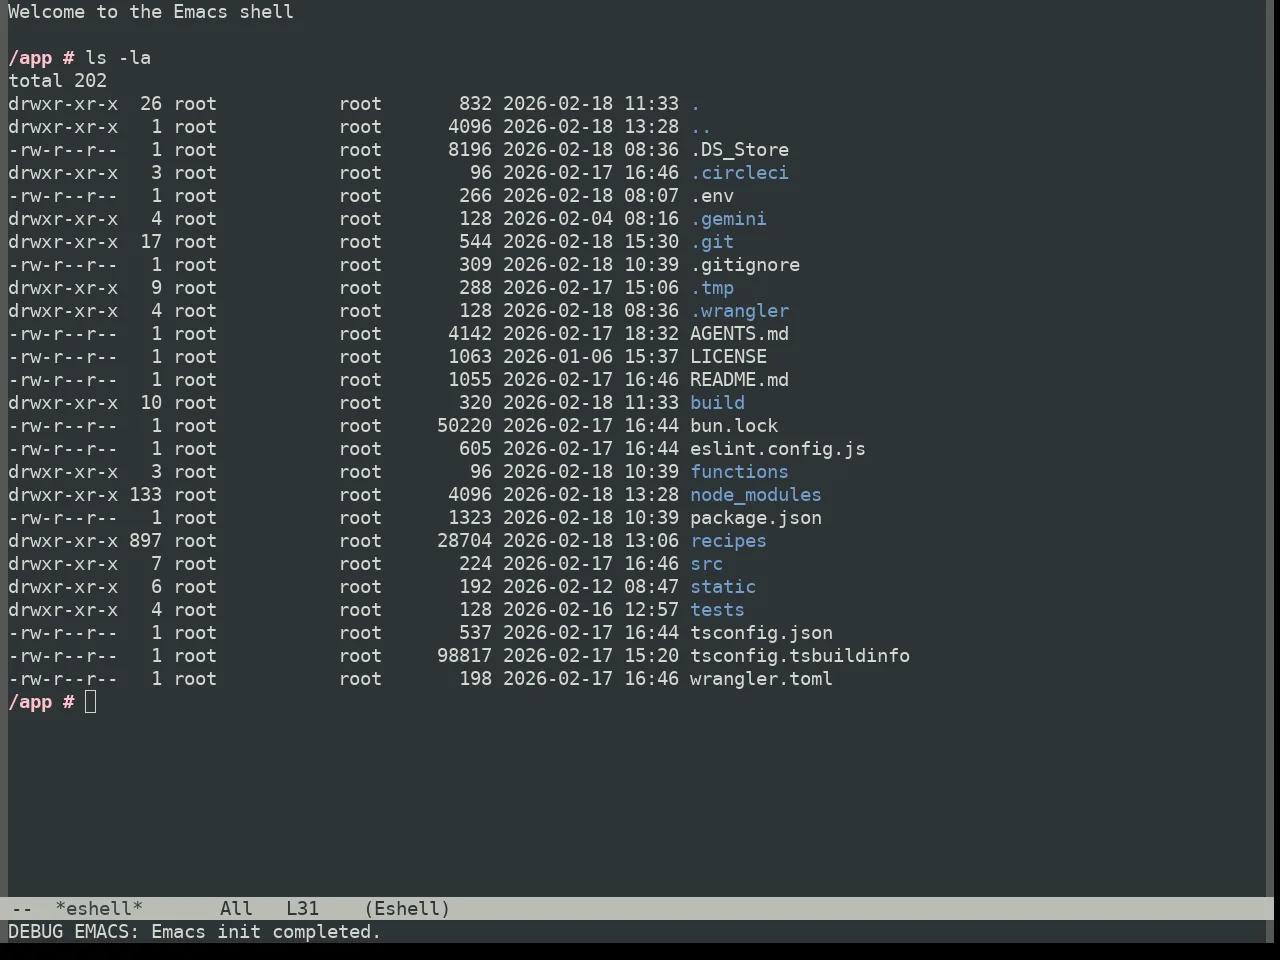Click size 50220 of bun.lock
This screenshot has width=1280, height=960.
pyautogui.click(x=464, y=426)
